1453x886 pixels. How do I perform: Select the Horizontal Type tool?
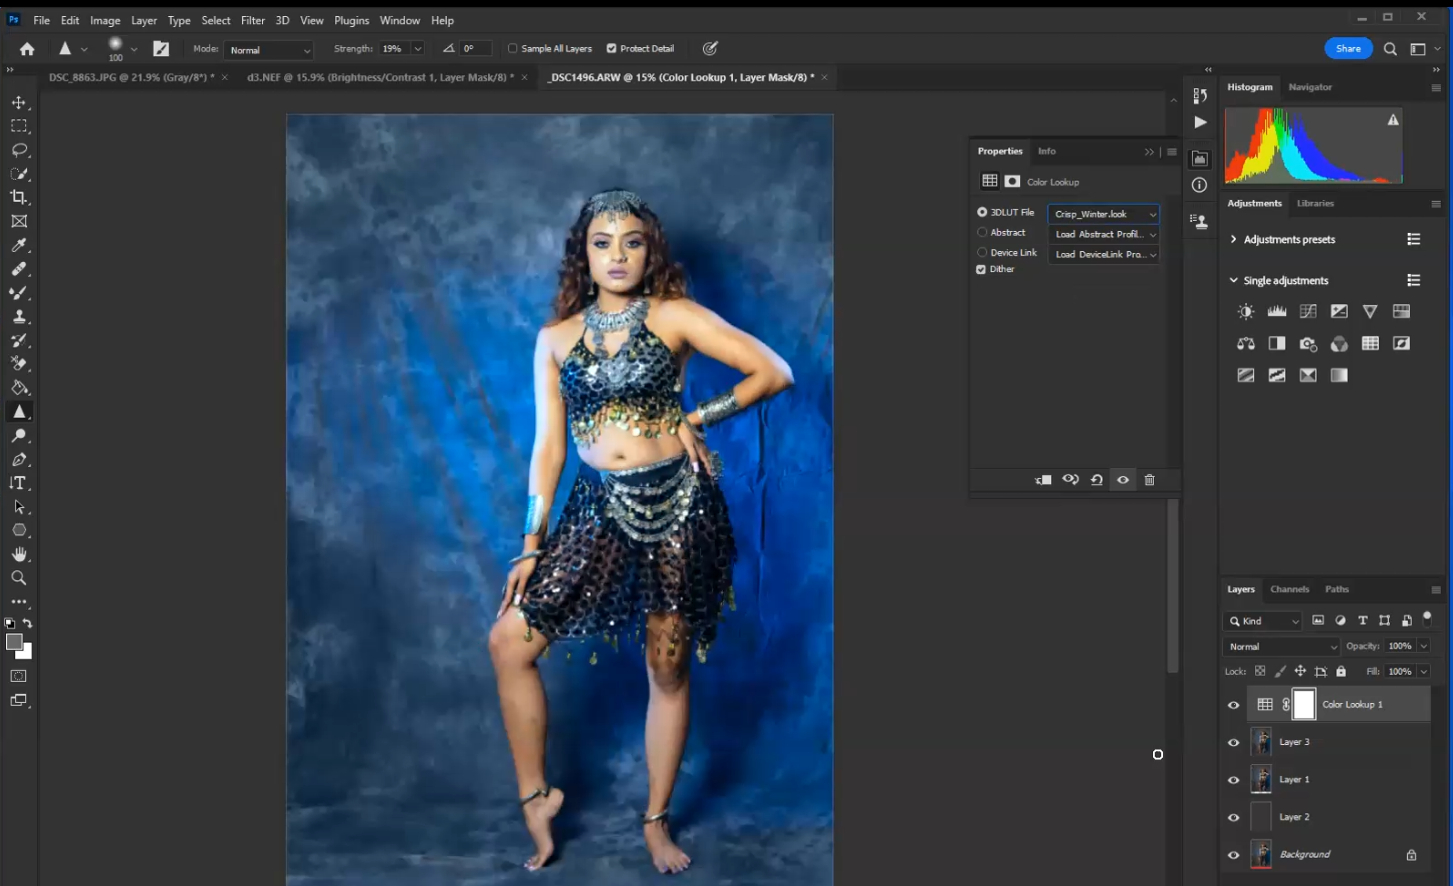point(19,483)
